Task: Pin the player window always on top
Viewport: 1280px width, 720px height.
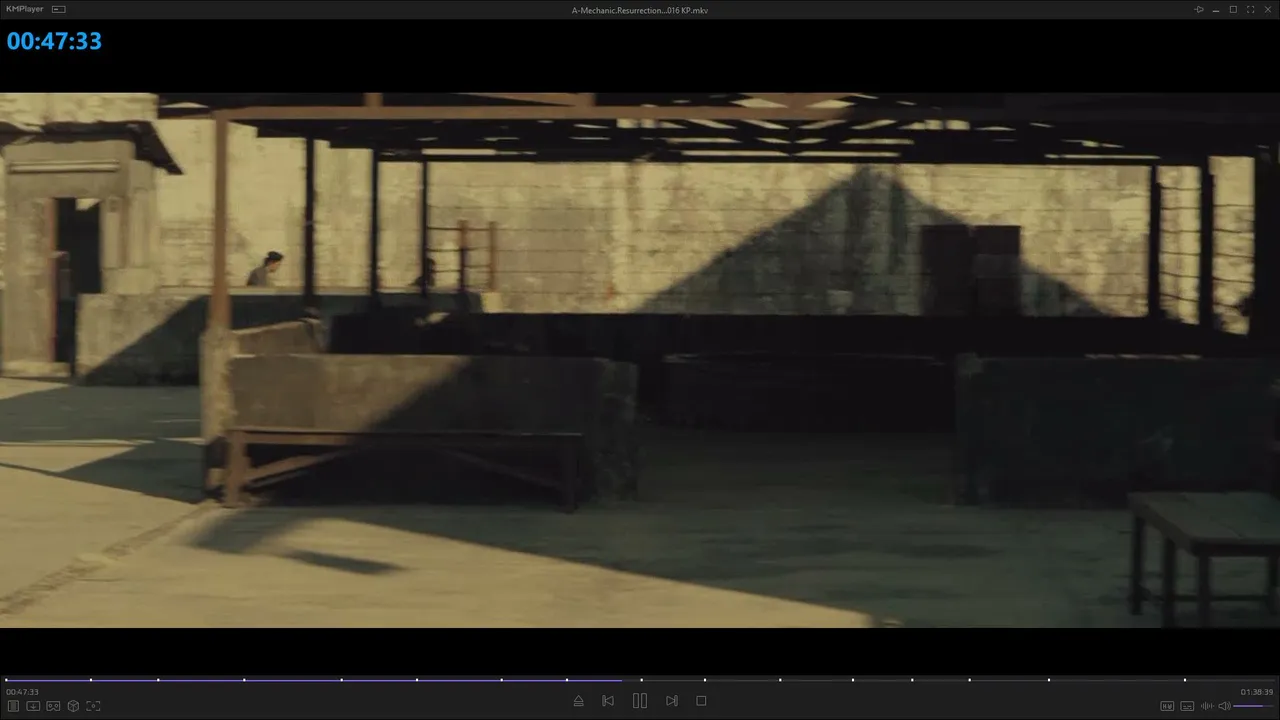Action: 1199,10
